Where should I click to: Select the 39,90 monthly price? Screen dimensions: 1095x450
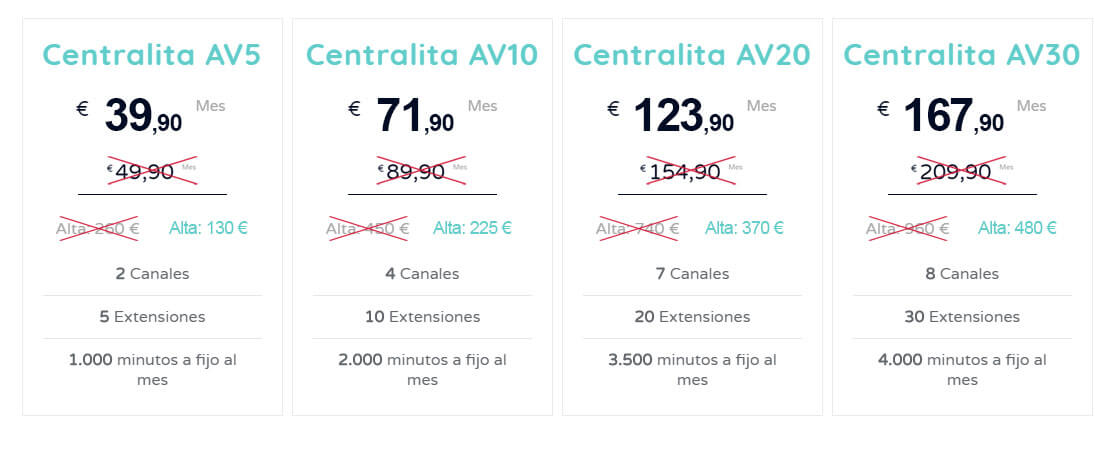(143, 115)
